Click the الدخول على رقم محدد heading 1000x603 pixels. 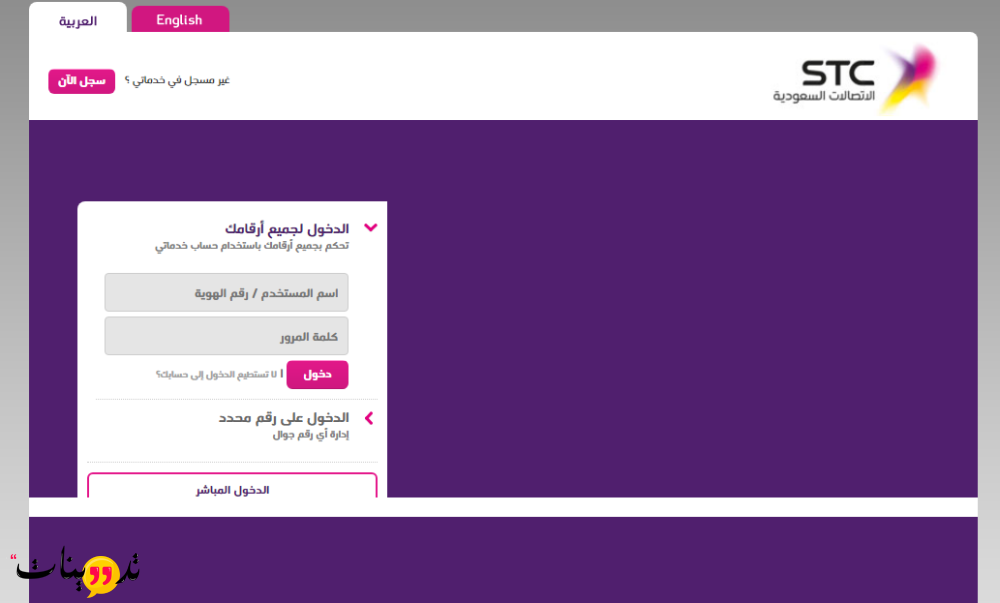pos(284,417)
